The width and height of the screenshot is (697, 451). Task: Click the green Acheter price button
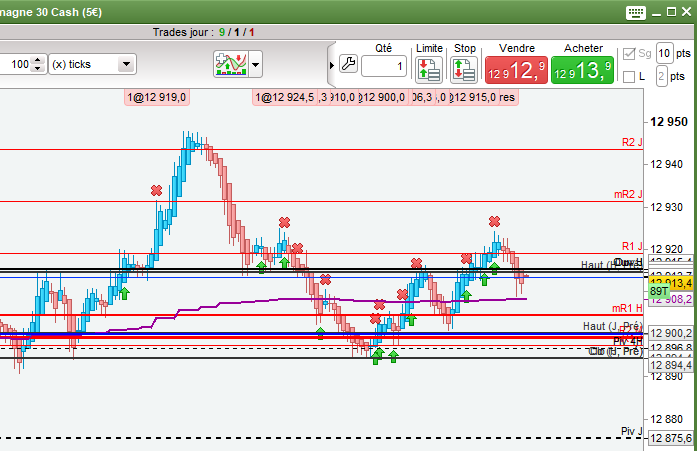click(x=582, y=70)
